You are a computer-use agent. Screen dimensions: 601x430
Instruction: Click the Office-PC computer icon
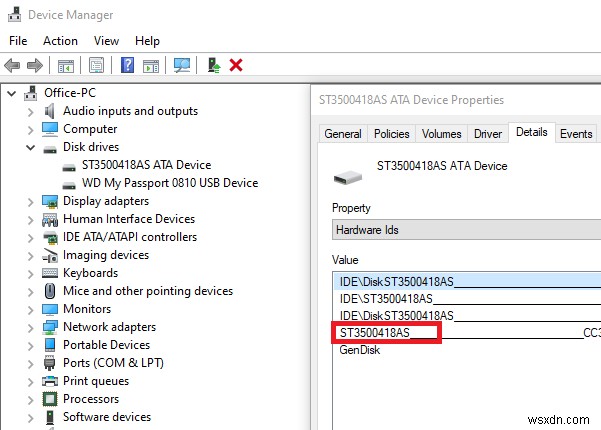pyautogui.click(x=31, y=93)
